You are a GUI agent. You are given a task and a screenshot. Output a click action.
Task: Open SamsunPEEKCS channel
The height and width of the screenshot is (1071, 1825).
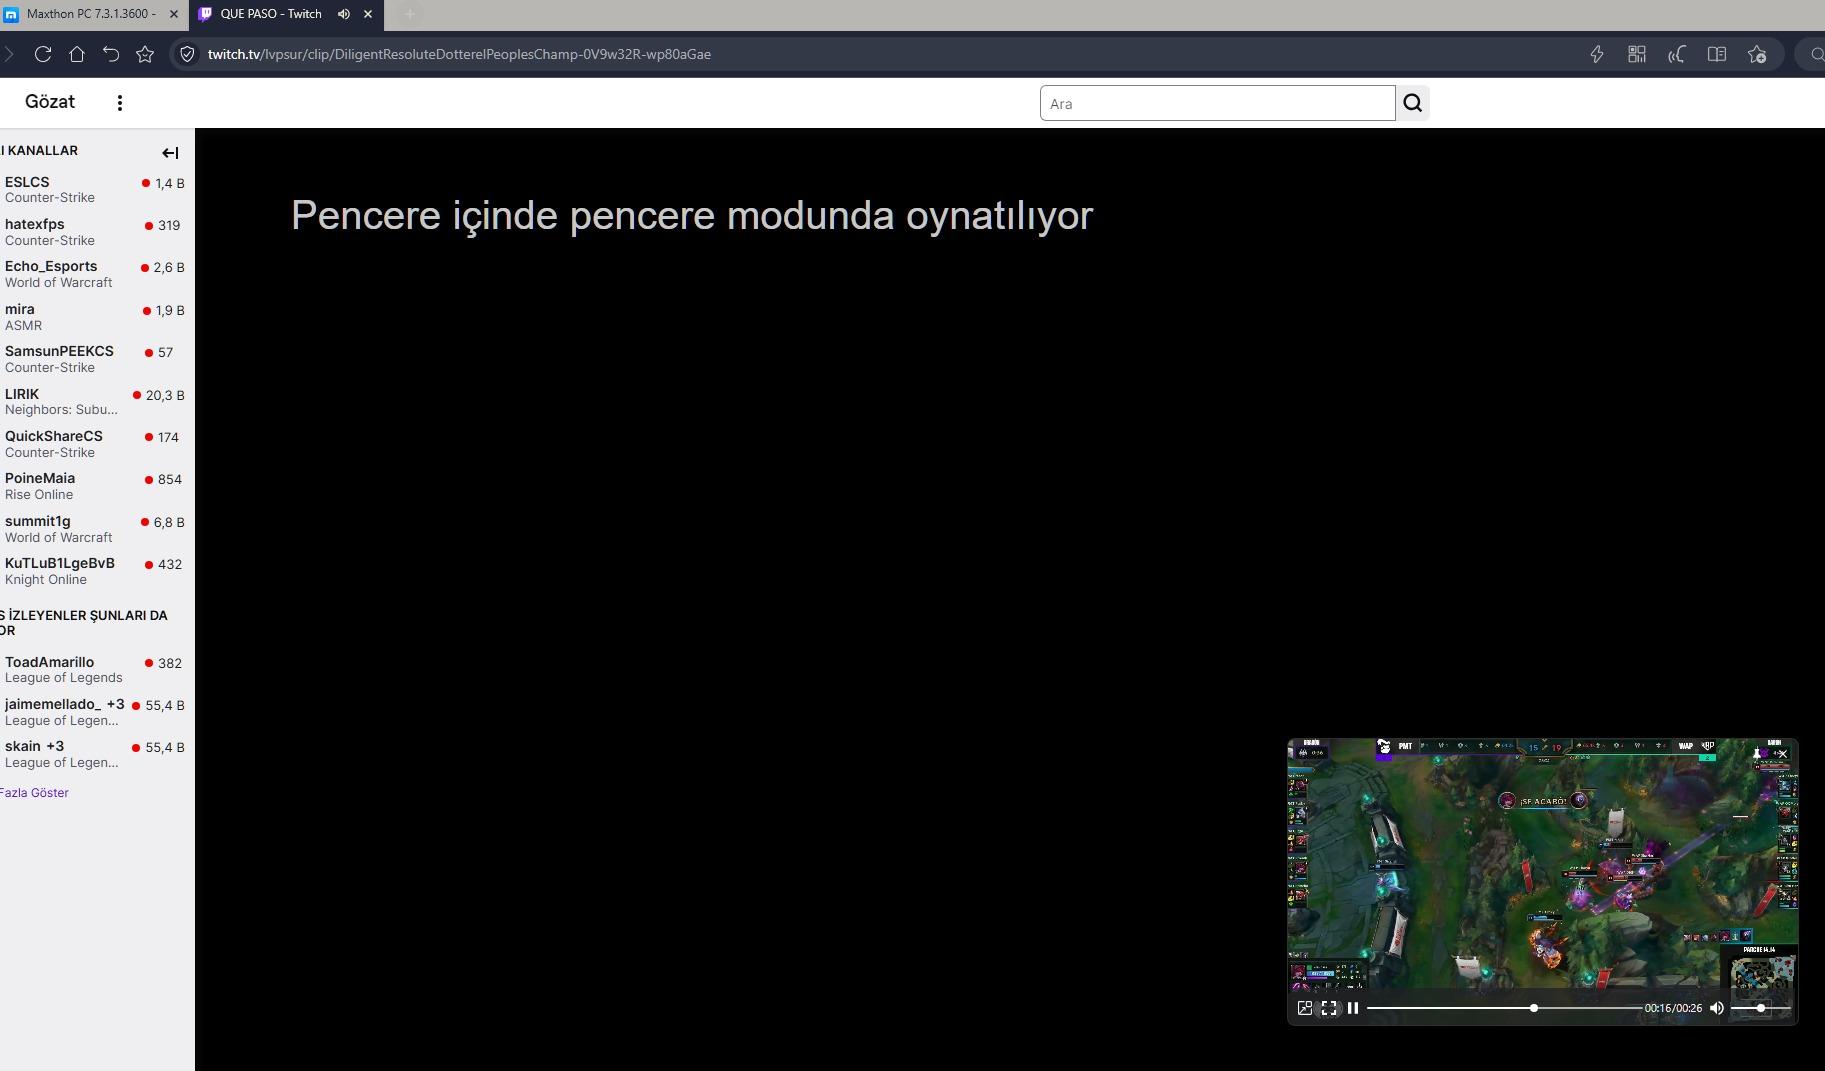[95, 359]
